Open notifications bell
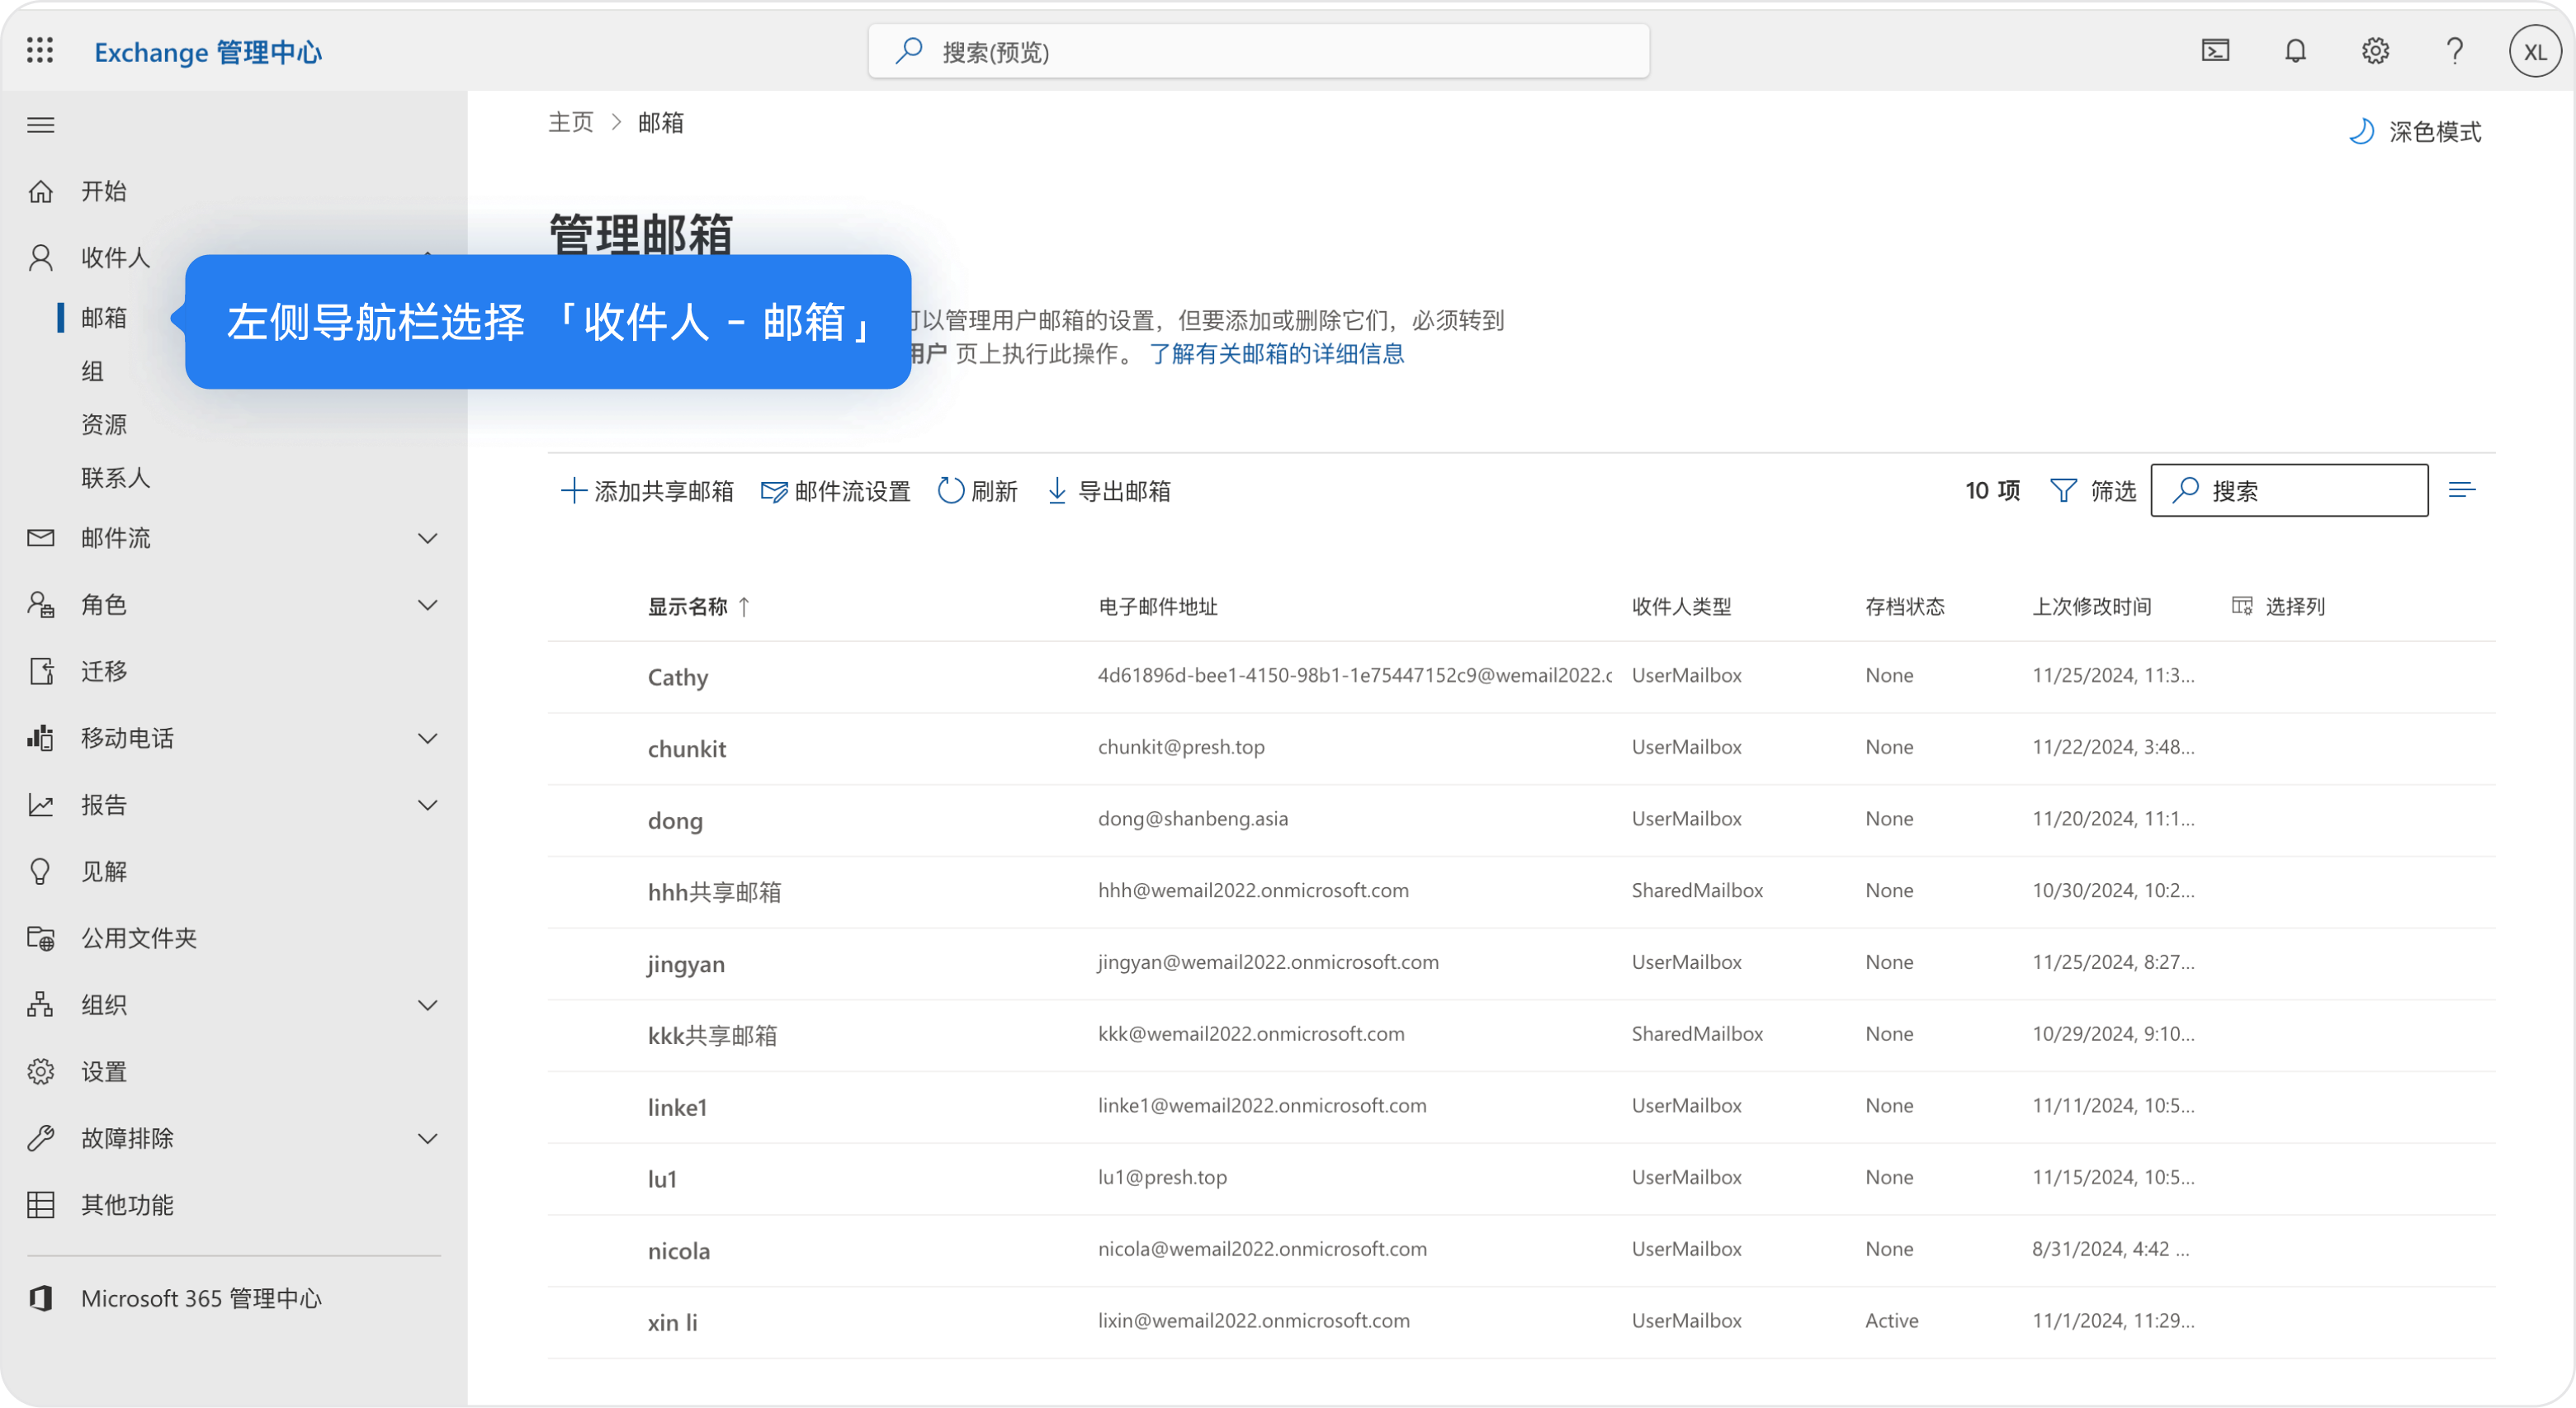 tap(2296, 51)
